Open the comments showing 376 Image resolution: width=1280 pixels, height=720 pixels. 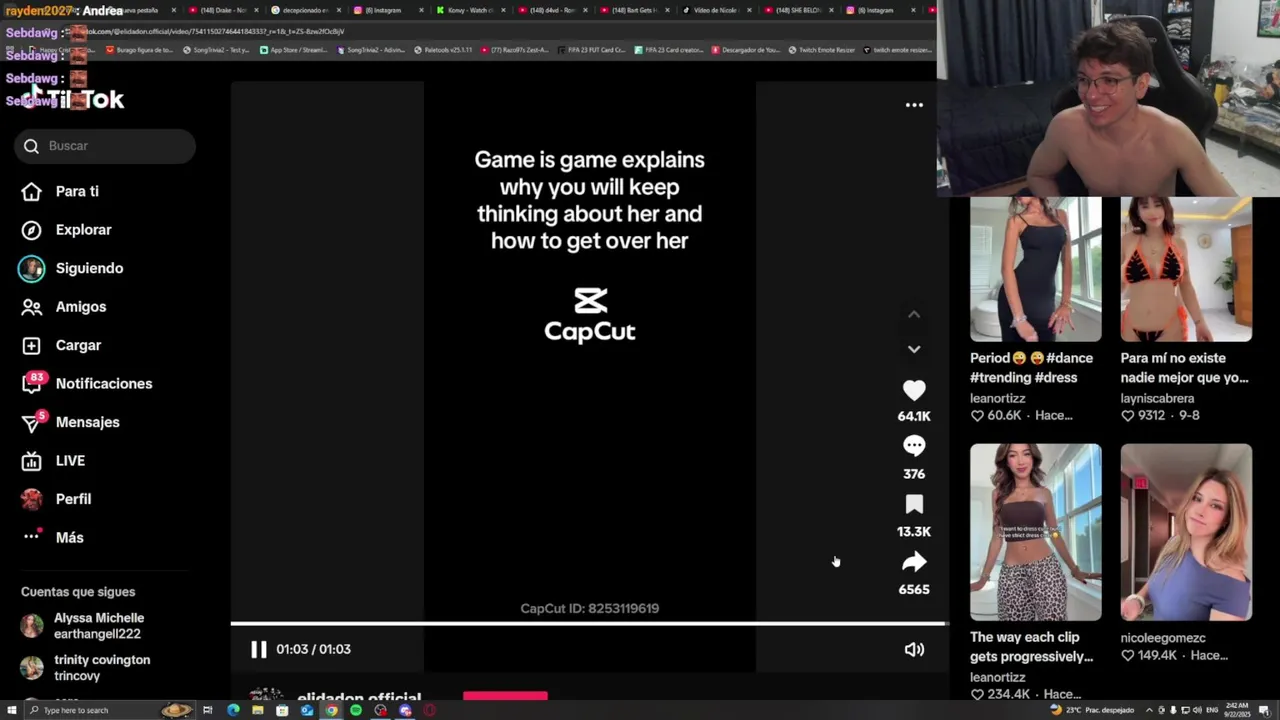click(914, 446)
